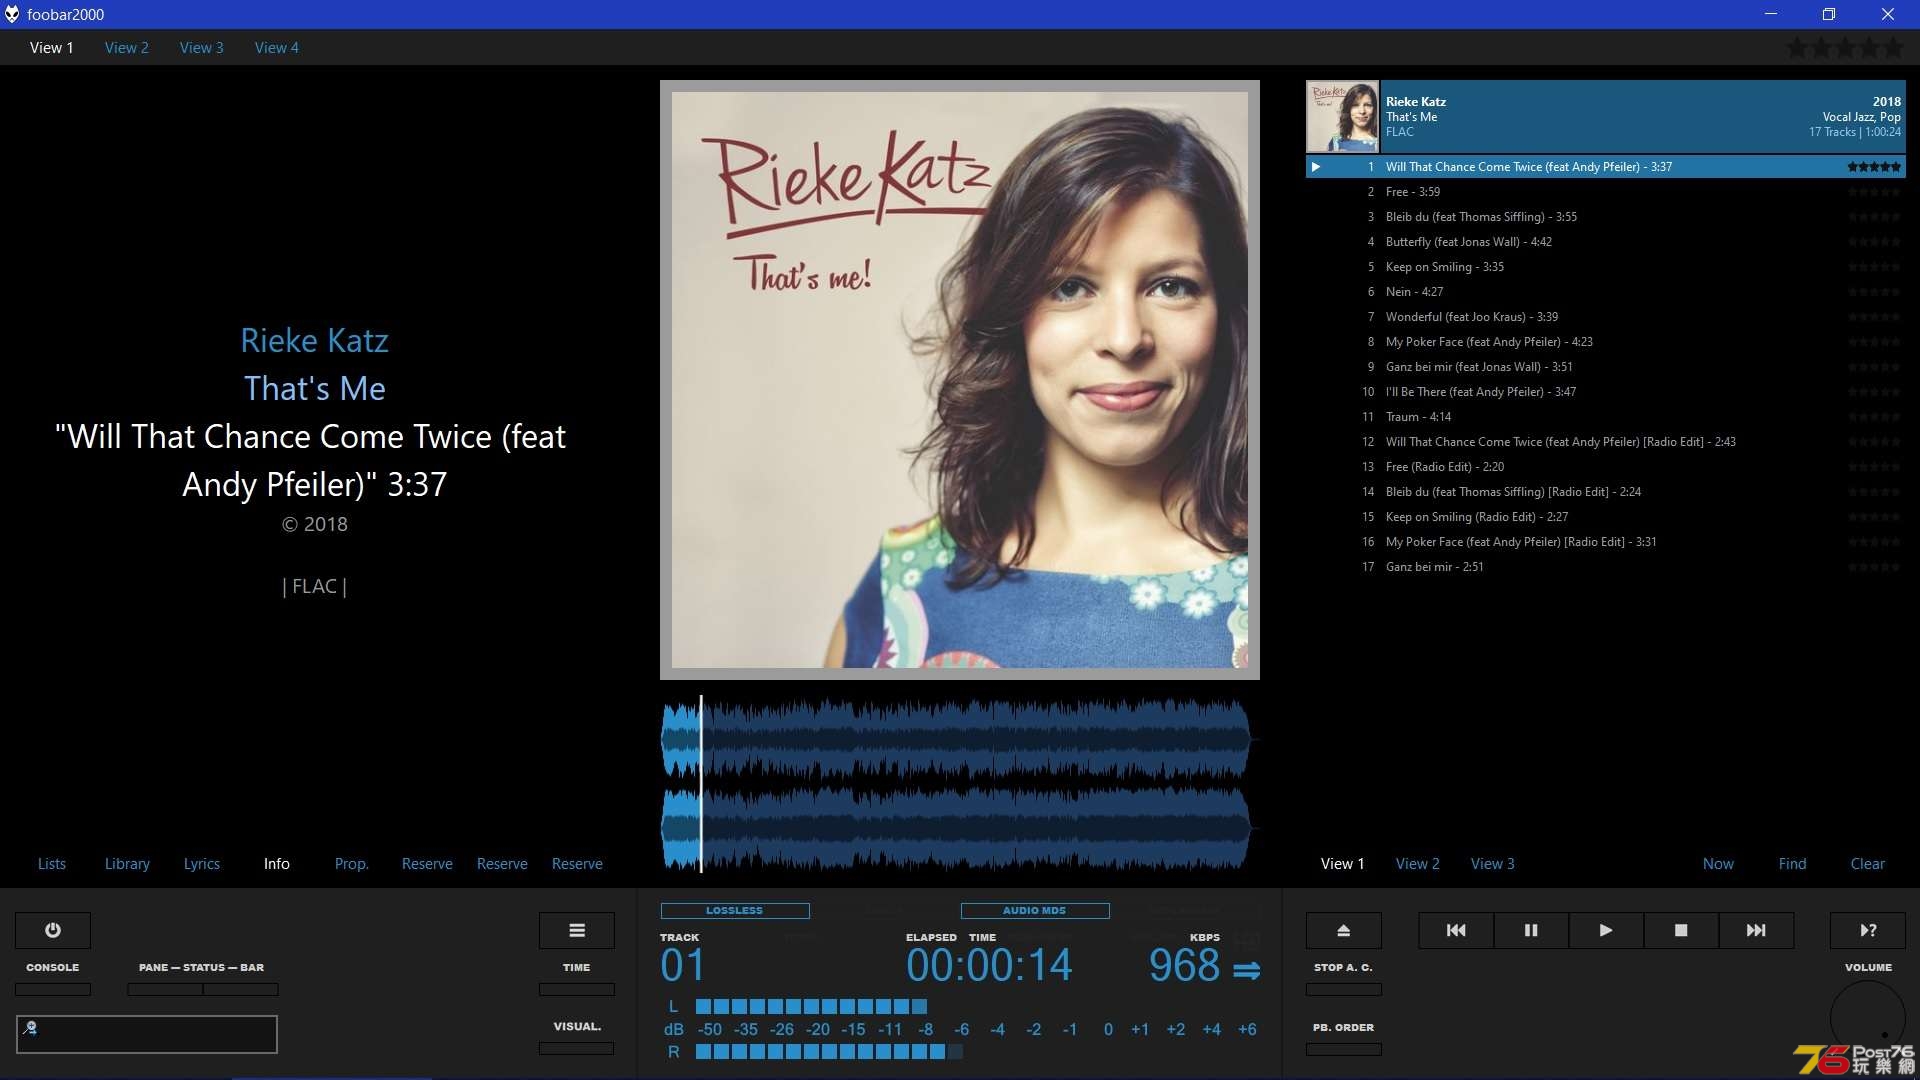This screenshot has height=1080, width=1920.
Task: Switch to View 4 in the top bar
Action: [x=277, y=47]
